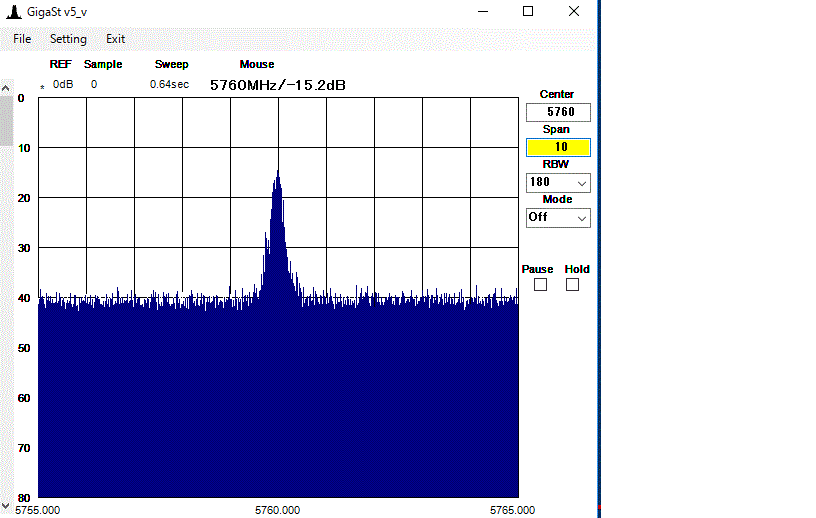Viewport: 816px width, 518px height.
Task: Close the GigaSt window
Action: 573,12
